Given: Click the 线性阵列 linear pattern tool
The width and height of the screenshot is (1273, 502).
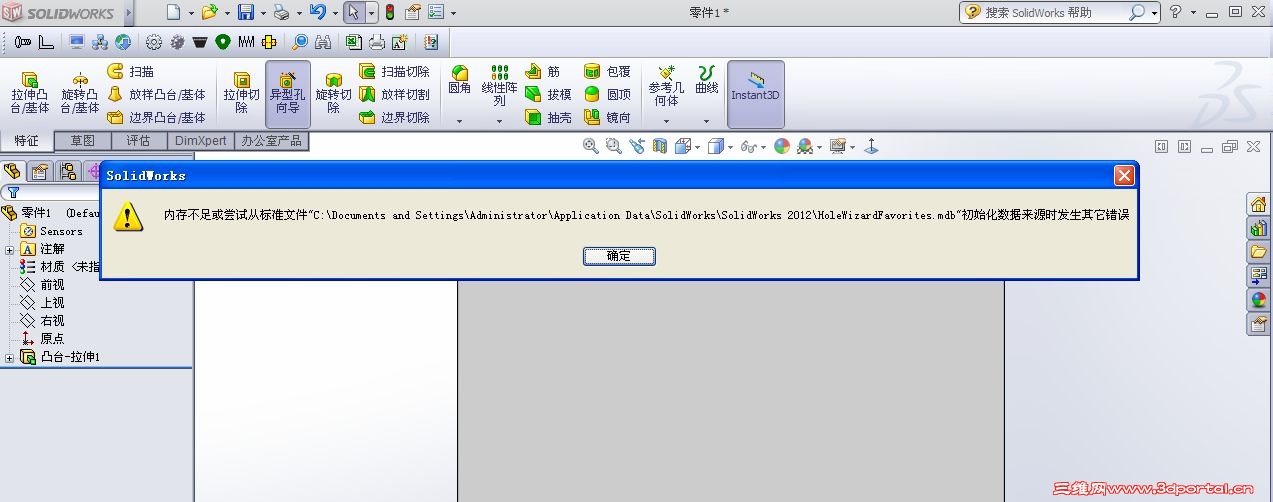Looking at the screenshot, I should pyautogui.click(x=499, y=86).
